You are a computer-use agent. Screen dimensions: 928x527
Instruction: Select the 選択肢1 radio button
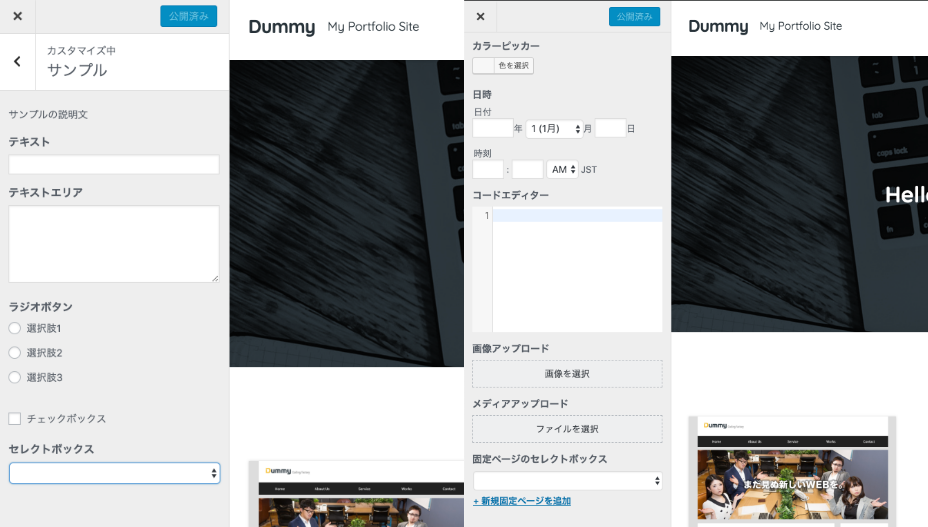tap(14, 328)
